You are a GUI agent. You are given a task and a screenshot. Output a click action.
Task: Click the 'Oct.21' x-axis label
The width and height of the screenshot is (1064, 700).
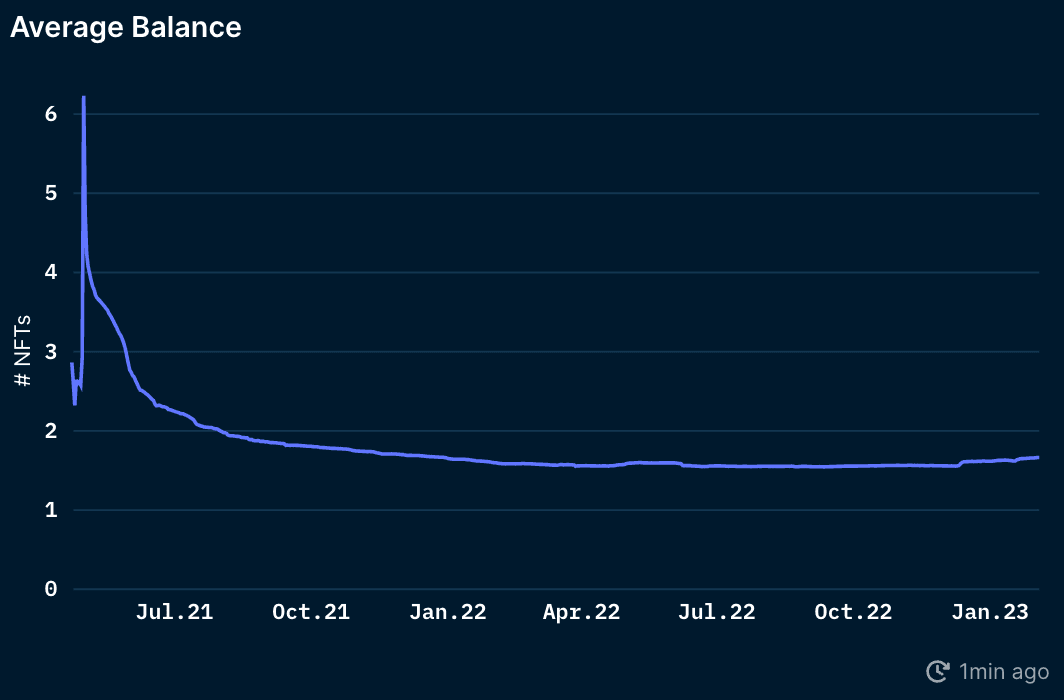tap(311, 612)
